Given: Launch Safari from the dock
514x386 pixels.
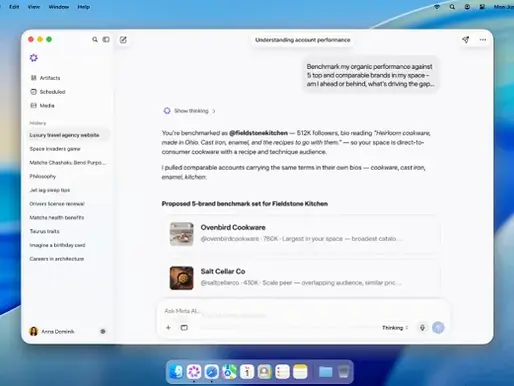Looking at the screenshot, I should click(x=212, y=372).
